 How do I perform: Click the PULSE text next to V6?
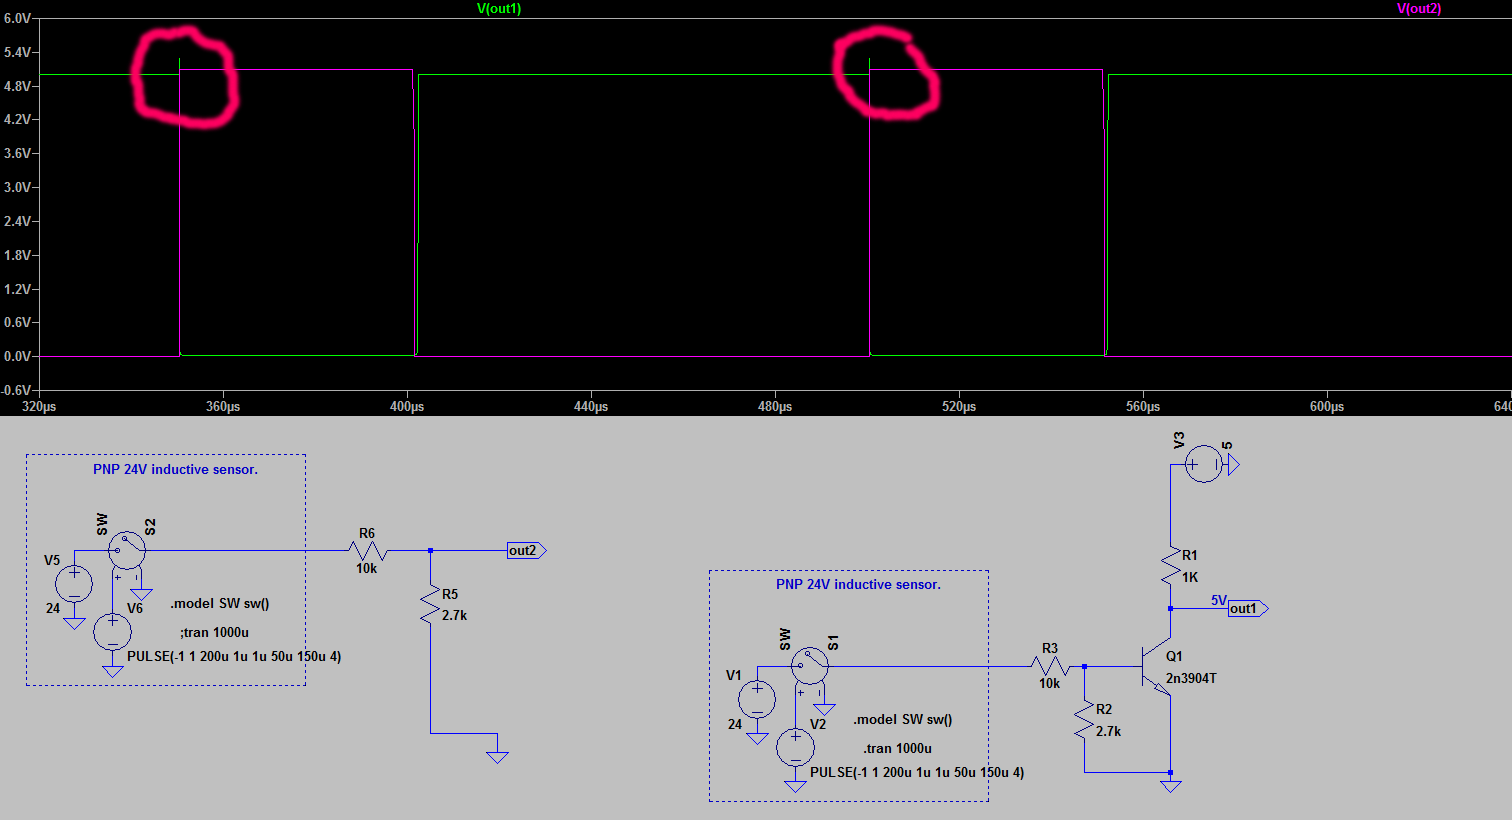[x=234, y=657]
